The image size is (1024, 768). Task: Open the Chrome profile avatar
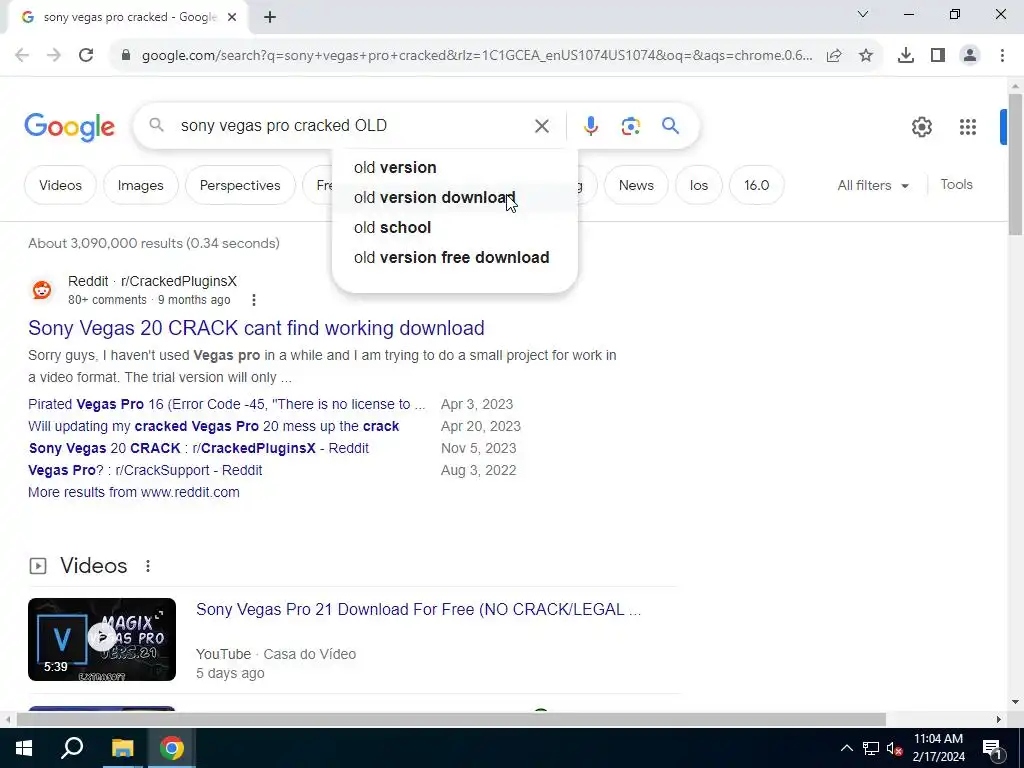pos(970,56)
